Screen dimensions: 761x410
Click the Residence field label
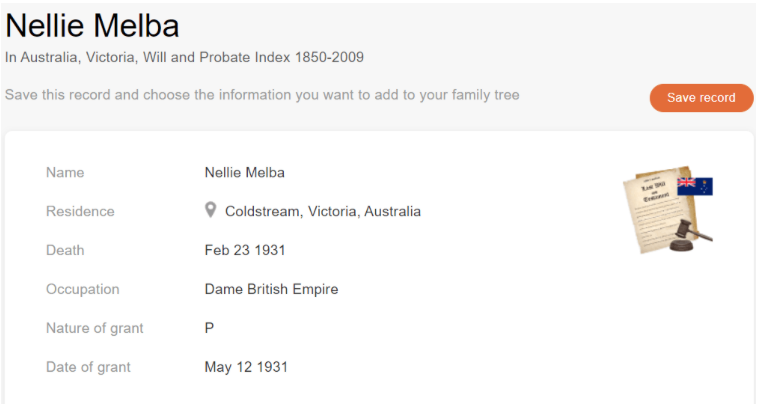(x=80, y=211)
